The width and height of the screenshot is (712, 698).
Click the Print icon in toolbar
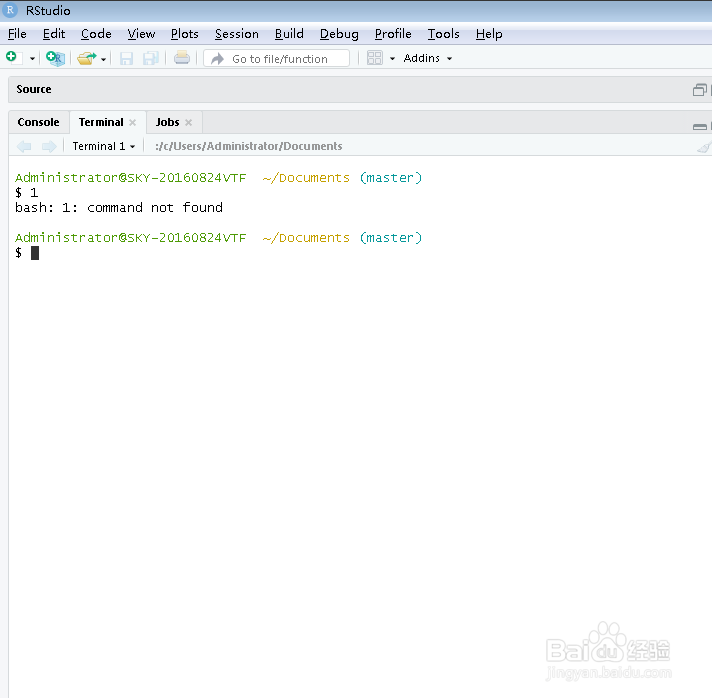click(182, 58)
